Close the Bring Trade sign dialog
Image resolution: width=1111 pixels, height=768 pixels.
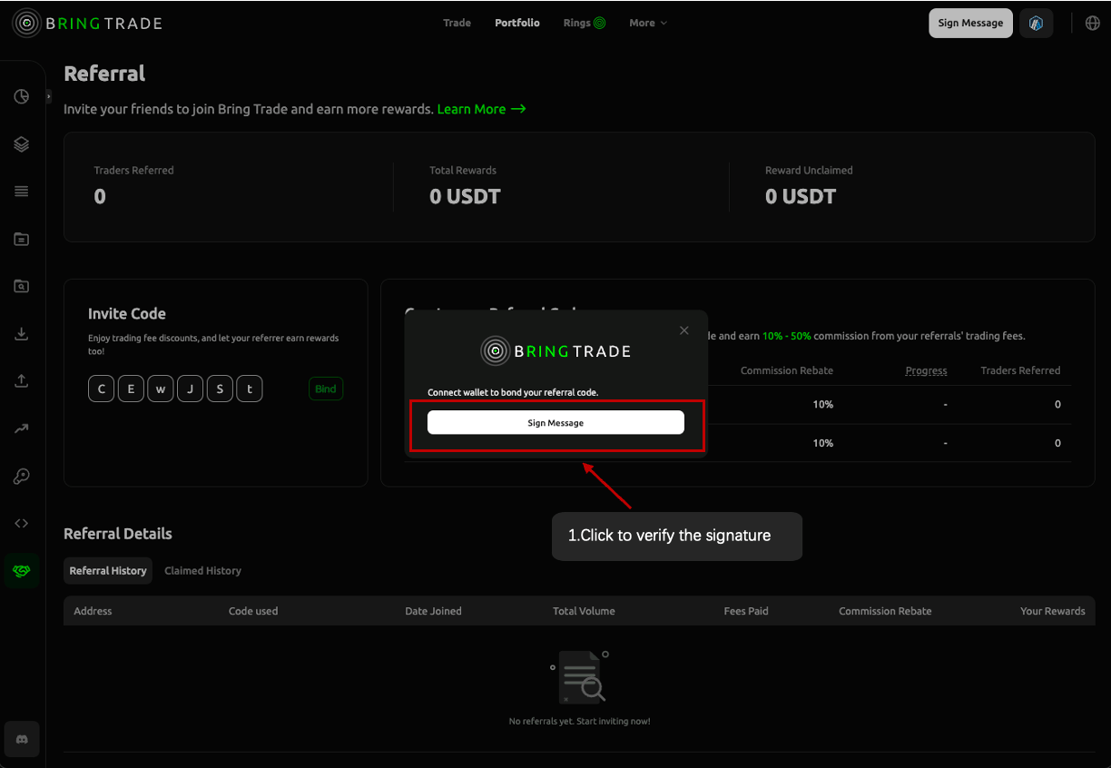click(x=684, y=330)
